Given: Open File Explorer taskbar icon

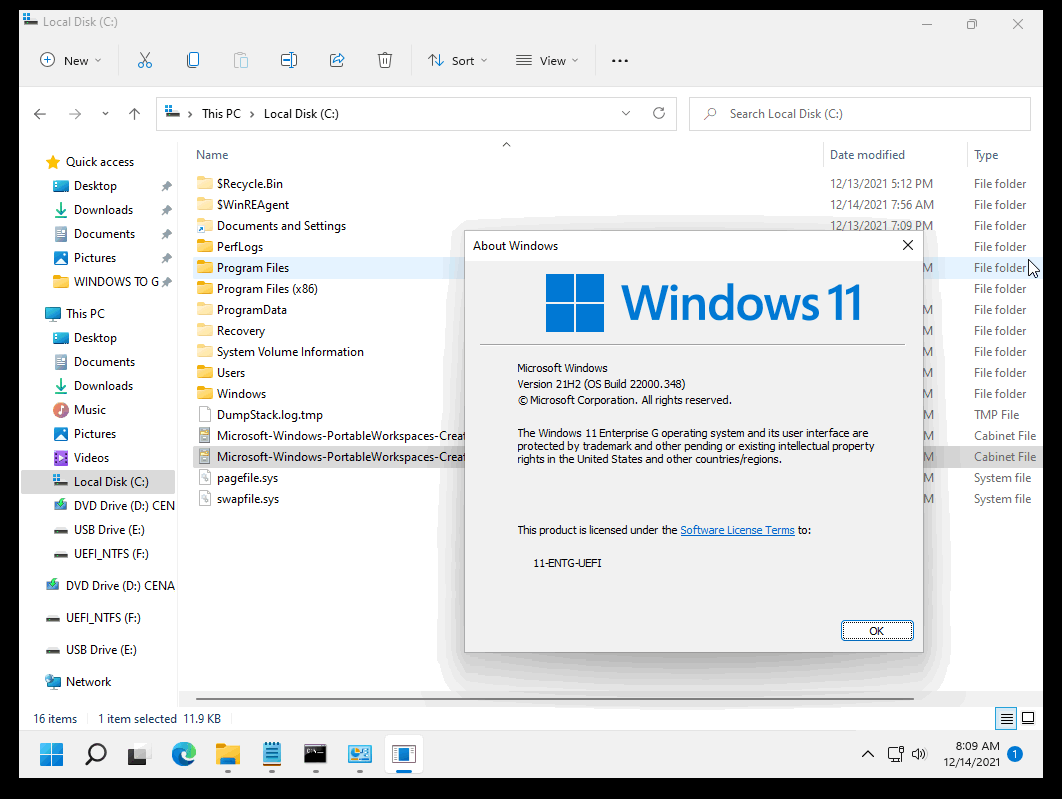Looking at the screenshot, I should 228,754.
